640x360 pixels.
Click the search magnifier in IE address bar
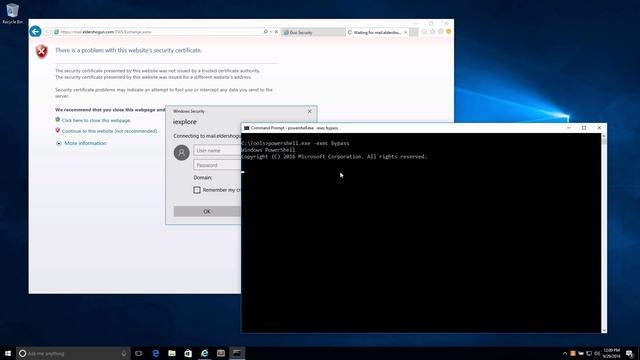pos(266,31)
